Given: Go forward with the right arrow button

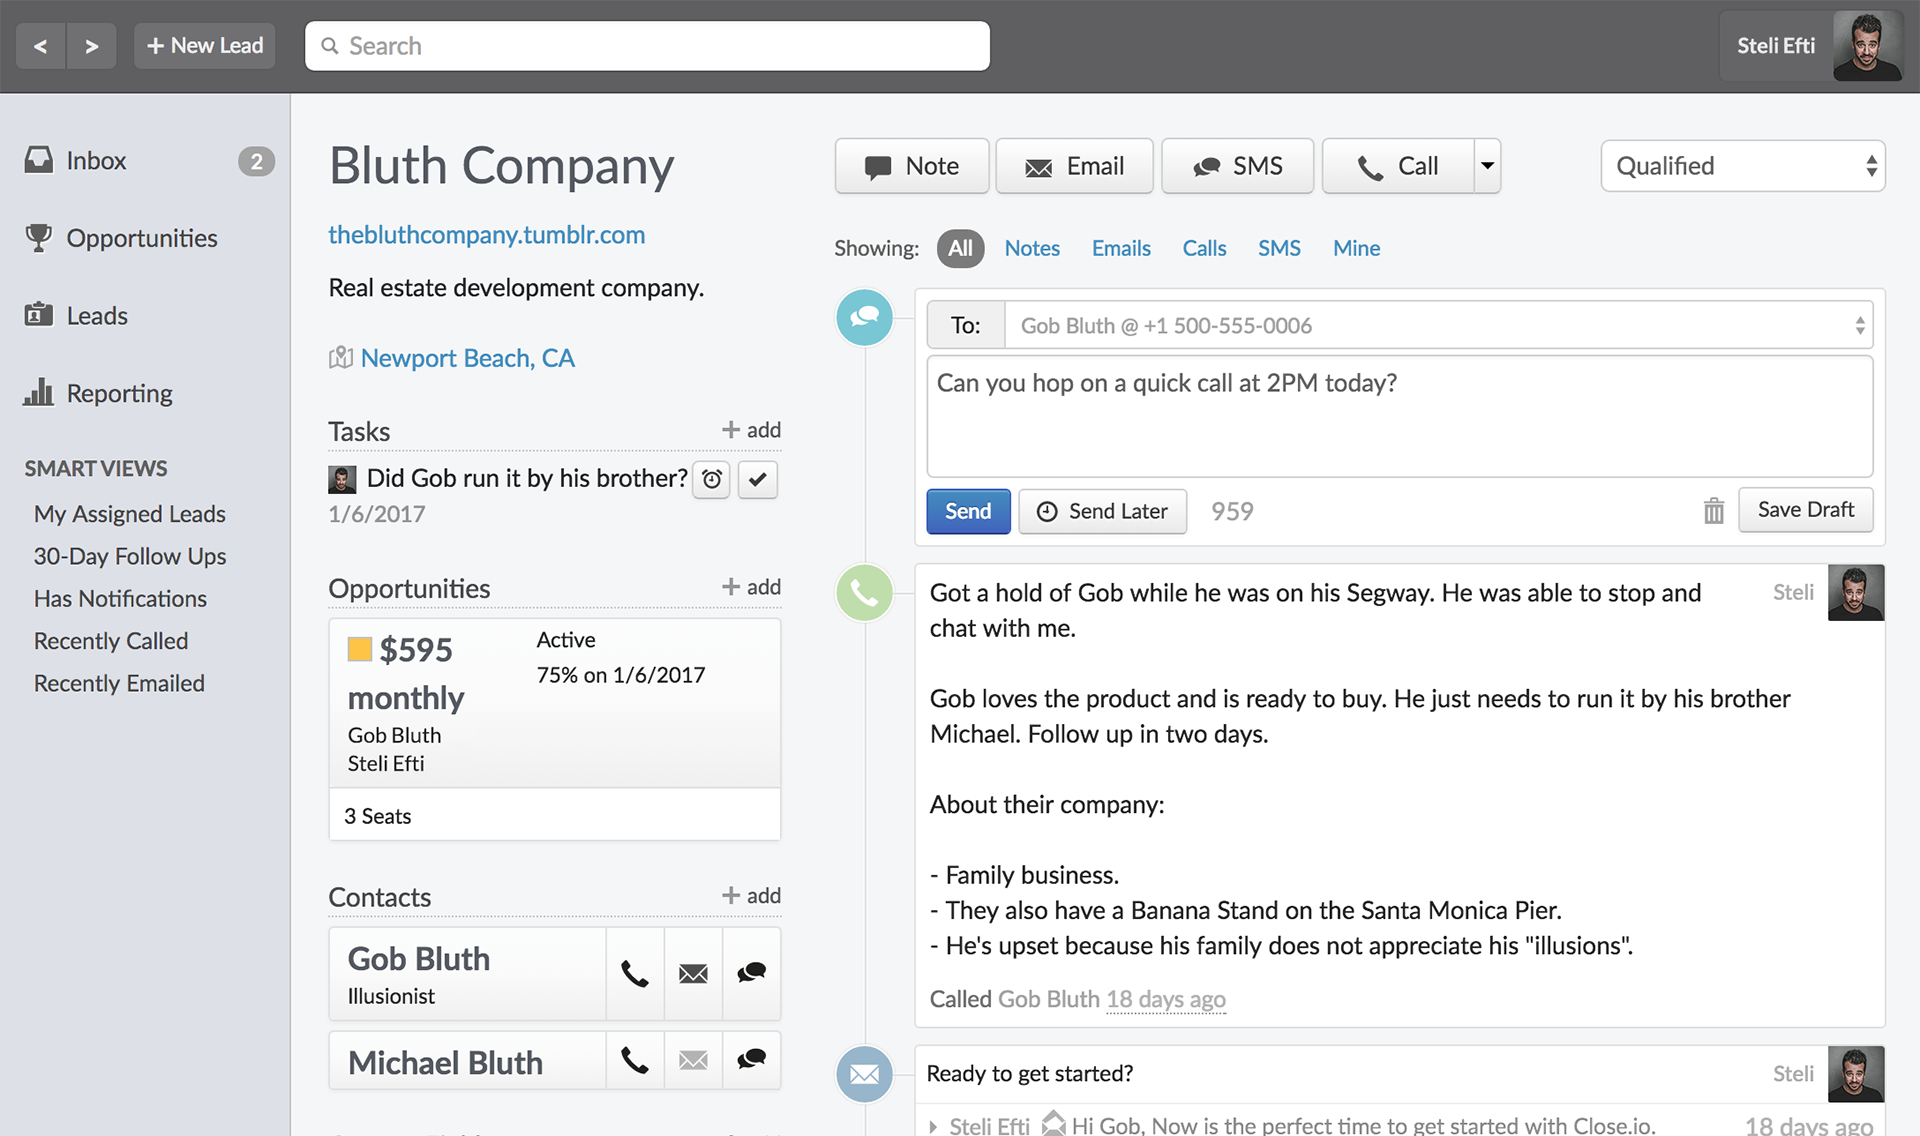Looking at the screenshot, I should pyautogui.click(x=91, y=46).
